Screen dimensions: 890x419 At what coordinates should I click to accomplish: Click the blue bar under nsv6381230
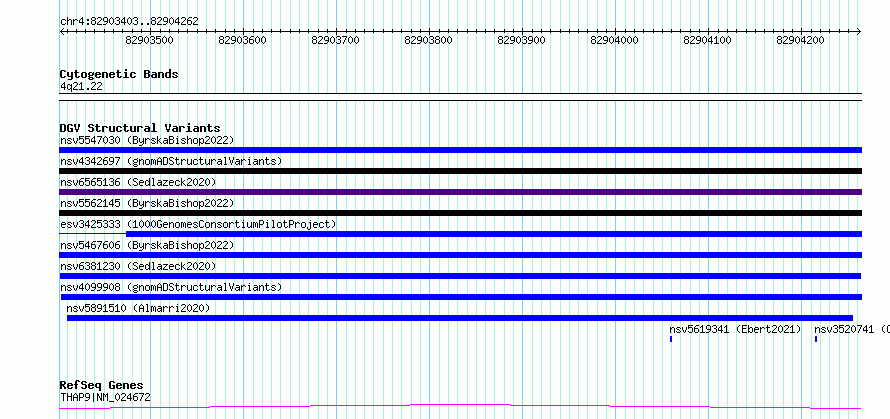460,276
